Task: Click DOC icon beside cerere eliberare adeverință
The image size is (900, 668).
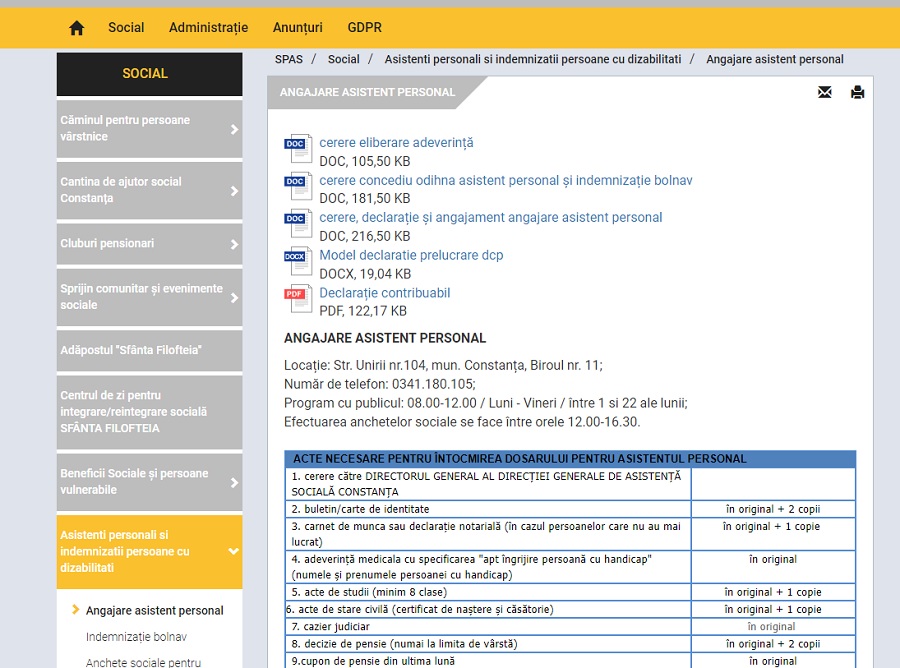Action: tap(297, 150)
